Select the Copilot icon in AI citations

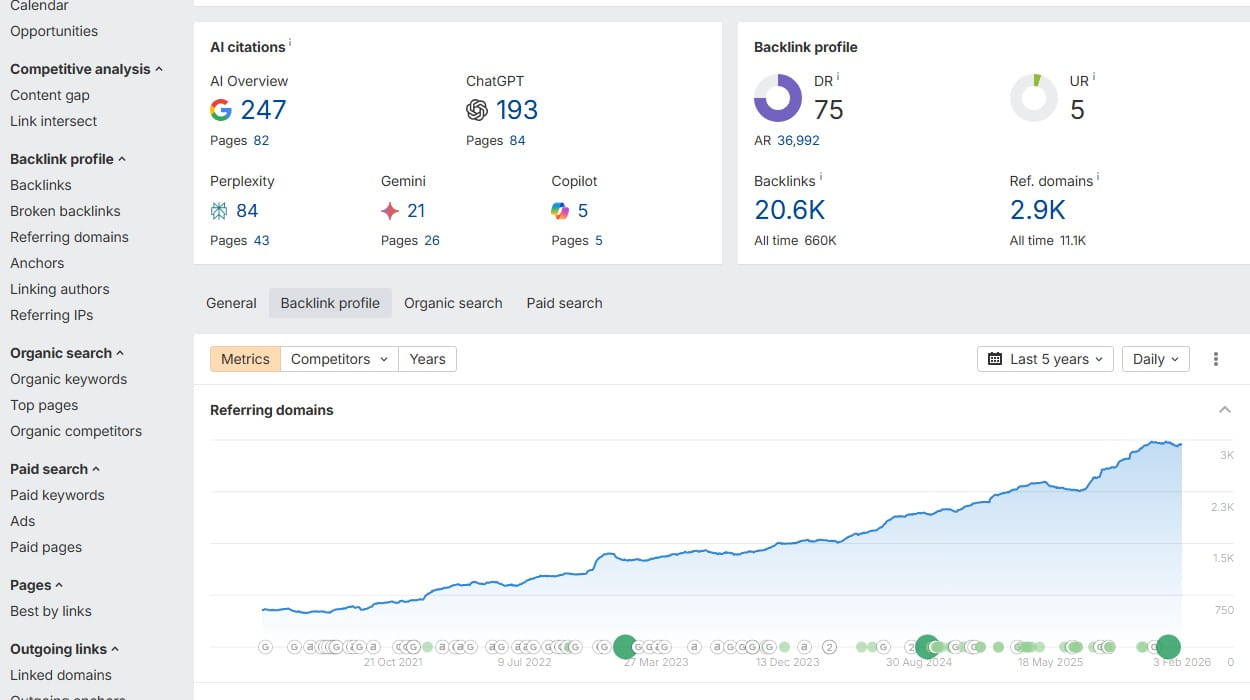(559, 211)
